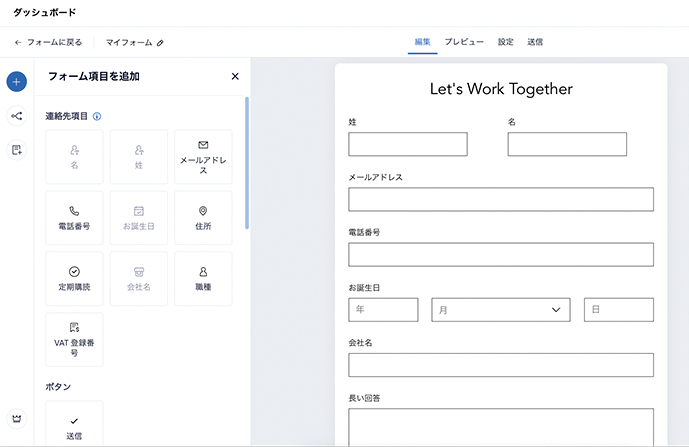Click the ボタン section heading

pyautogui.click(x=58, y=387)
